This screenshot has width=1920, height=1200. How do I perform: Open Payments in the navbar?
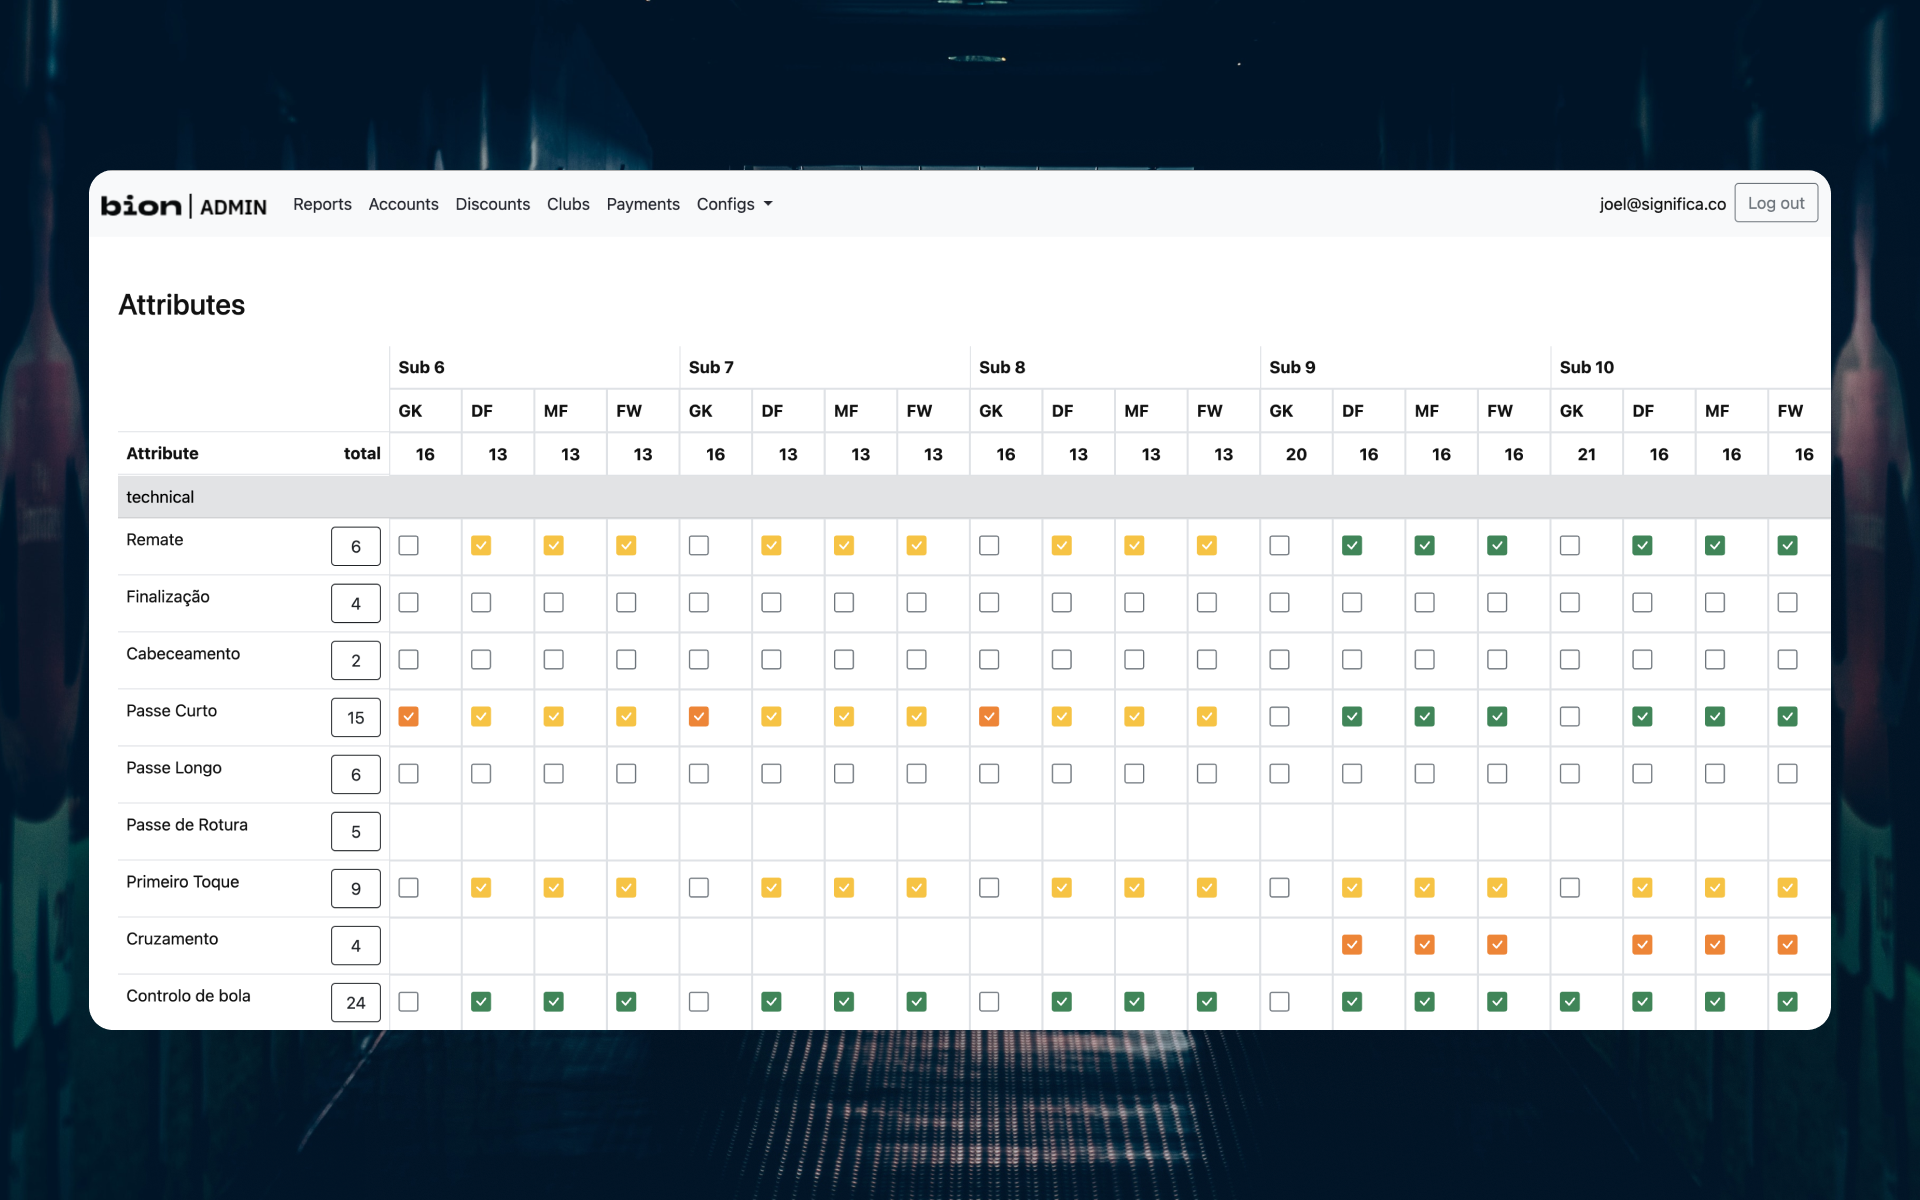click(643, 204)
